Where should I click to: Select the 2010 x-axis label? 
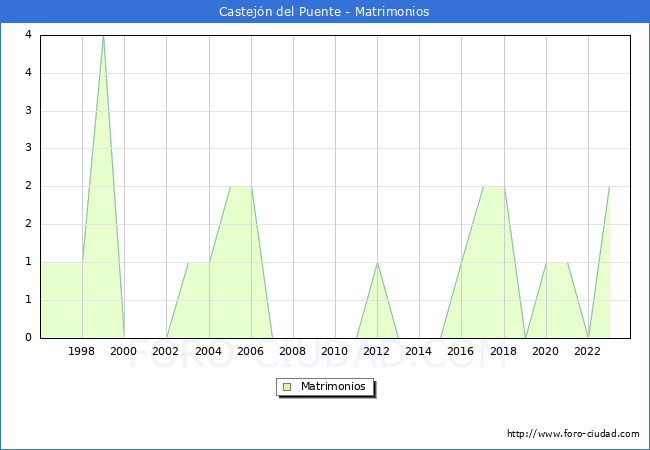tap(335, 351)
